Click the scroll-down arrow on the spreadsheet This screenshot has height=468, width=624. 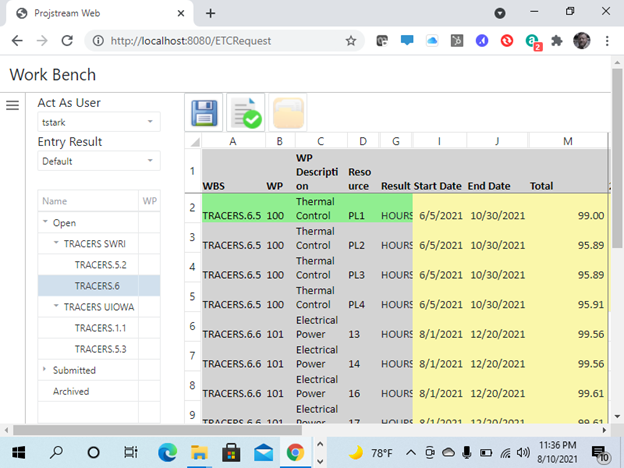point(617,417)
